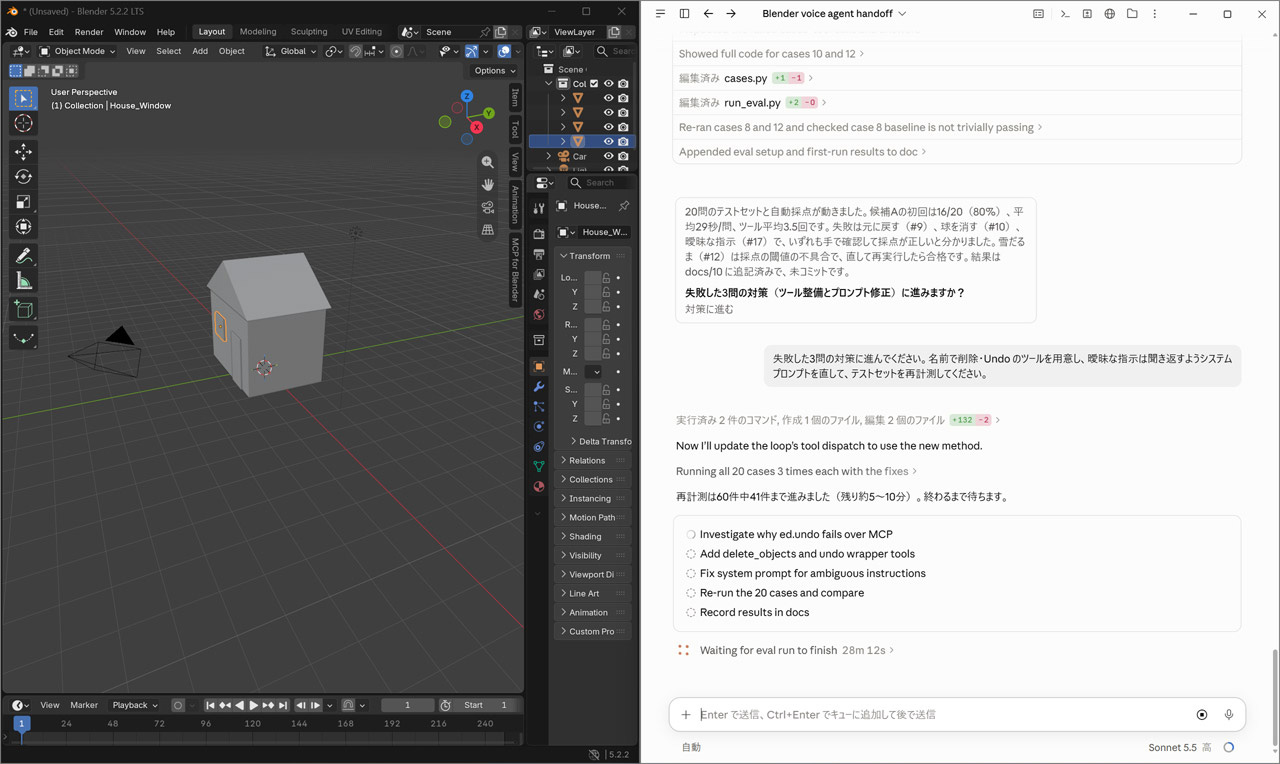The width and height of the screenshot is (1280, 764).
Task: Play the Blender timeline animation
Action: (253, 706)
